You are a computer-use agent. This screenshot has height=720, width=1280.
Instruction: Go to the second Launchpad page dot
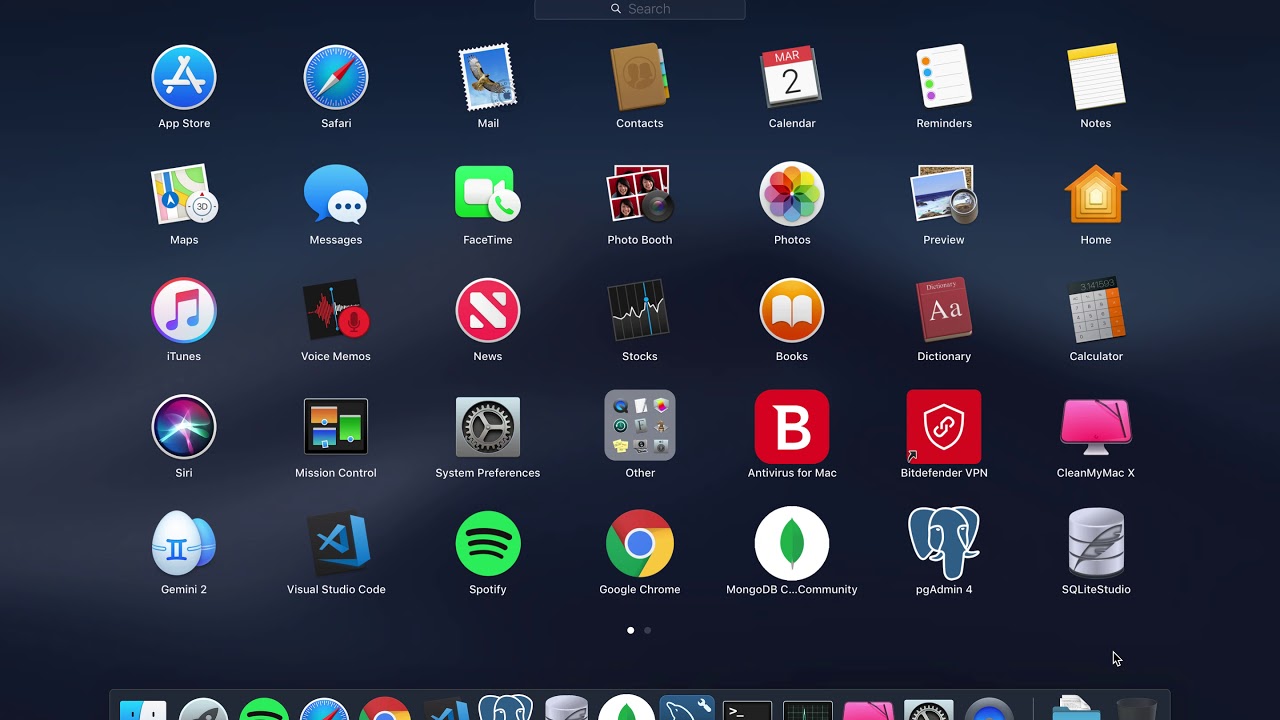coord(648,630)
